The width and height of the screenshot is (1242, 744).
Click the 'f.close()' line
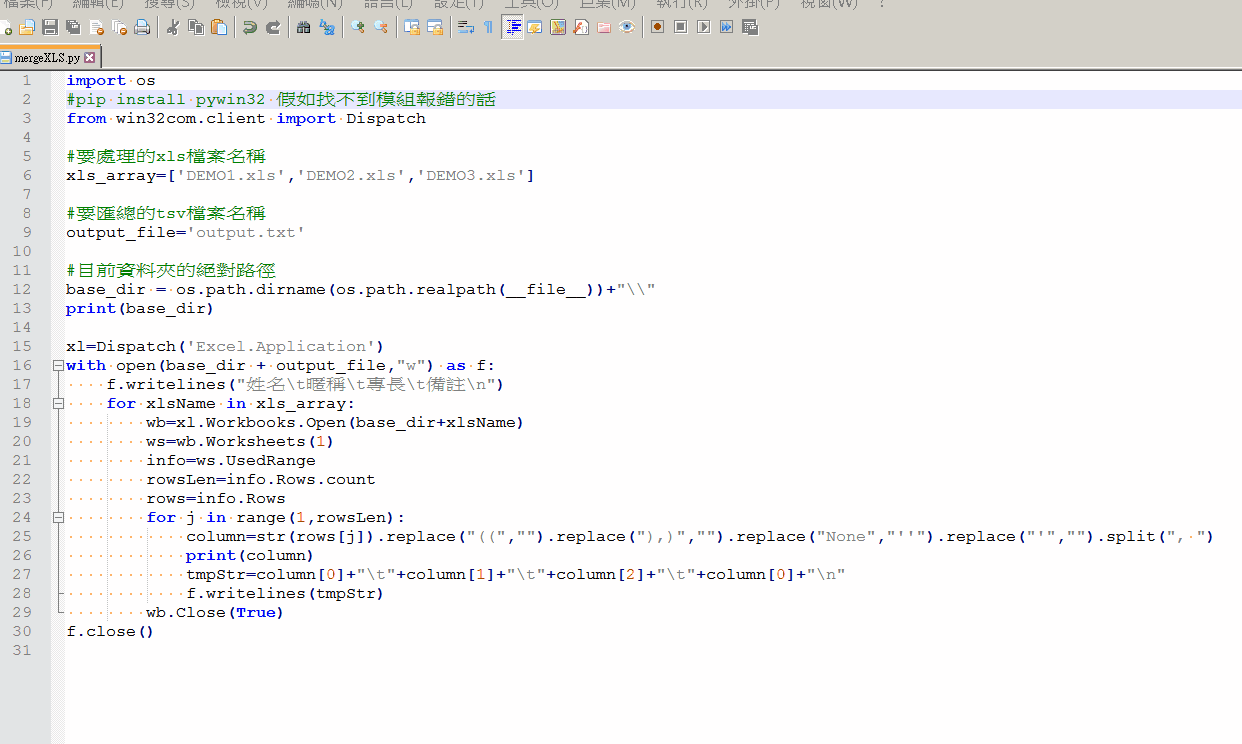coord(110,632)
